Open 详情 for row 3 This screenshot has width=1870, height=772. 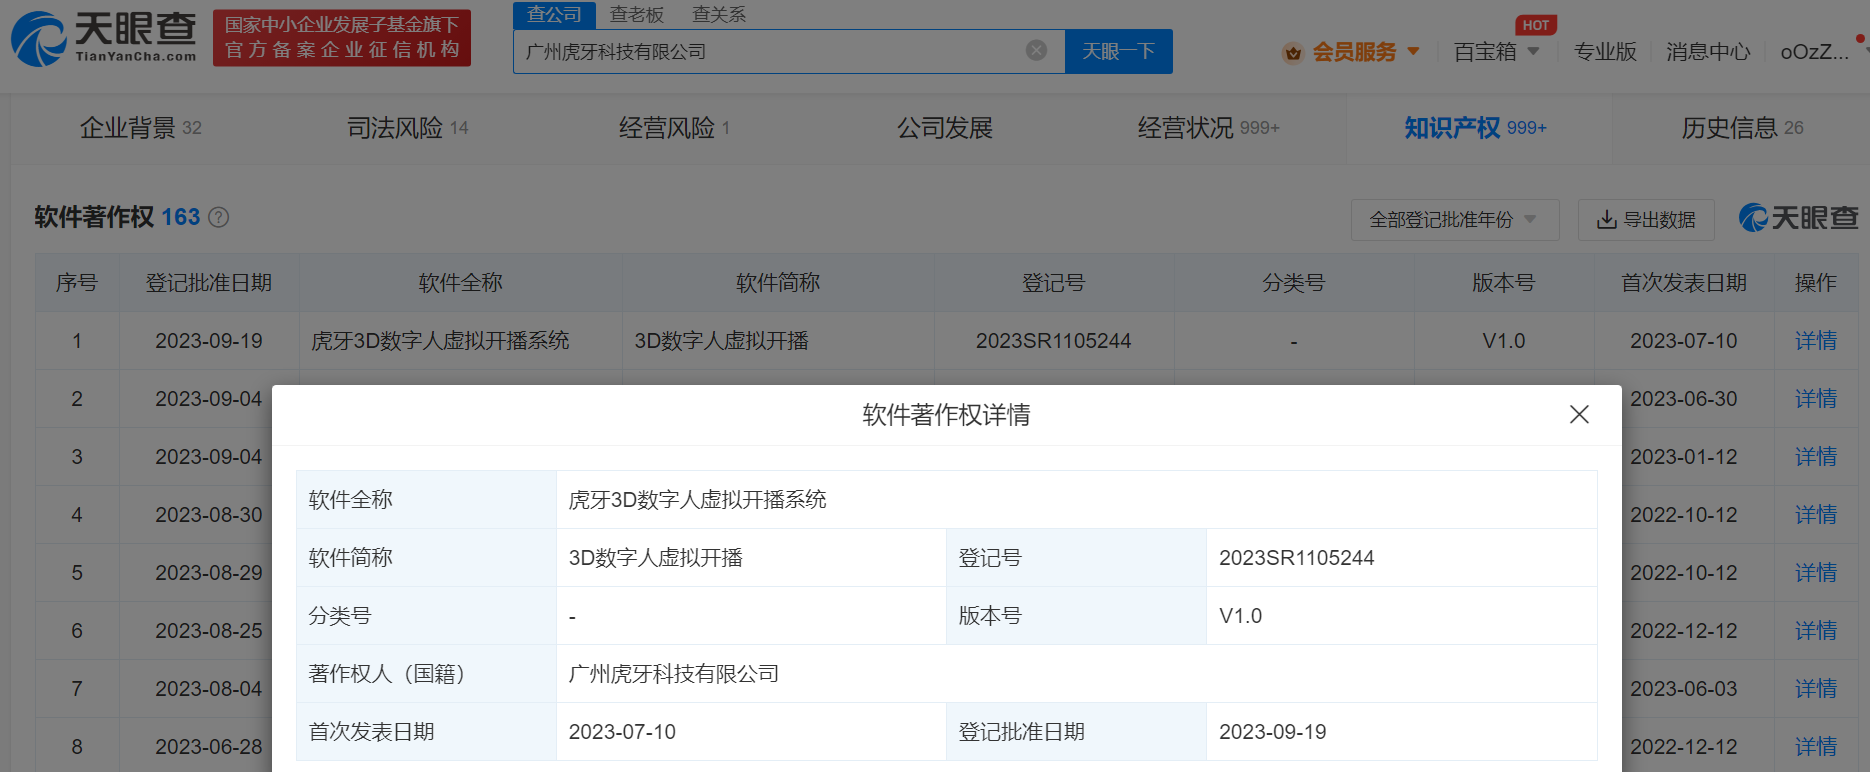pyautogui.click(x=1816, y=457)
